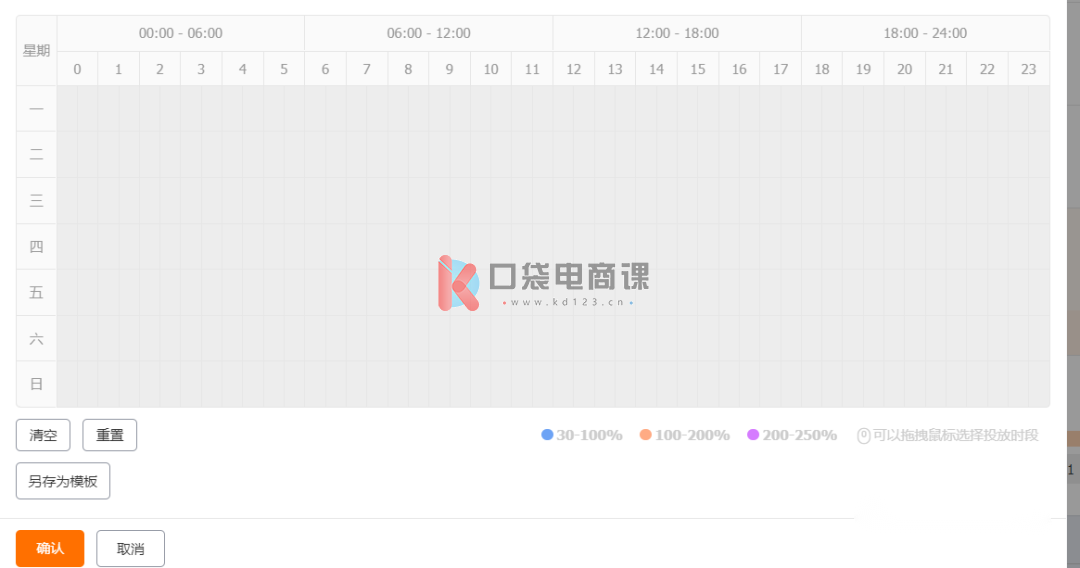
Task: Select the 06:00 - 12:00 period header
Action: coord(428,33)
